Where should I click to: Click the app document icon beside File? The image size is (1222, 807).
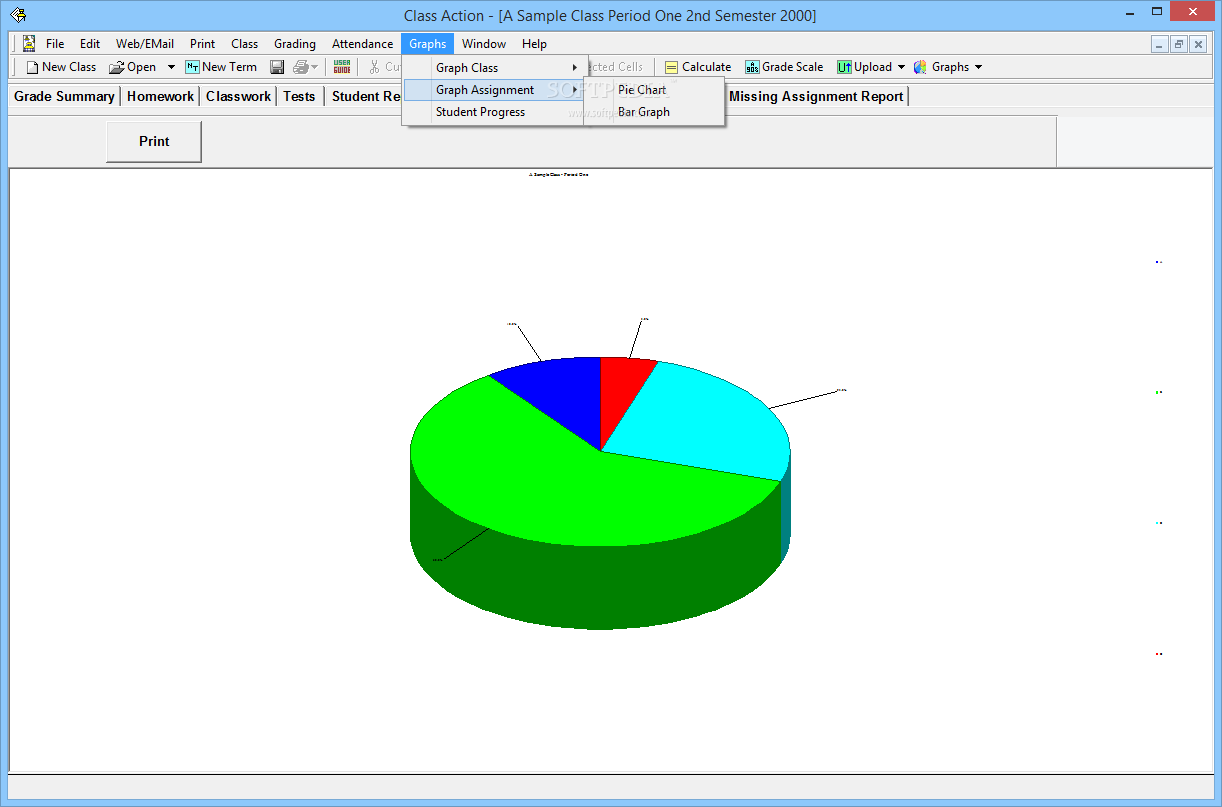(28, 44)
